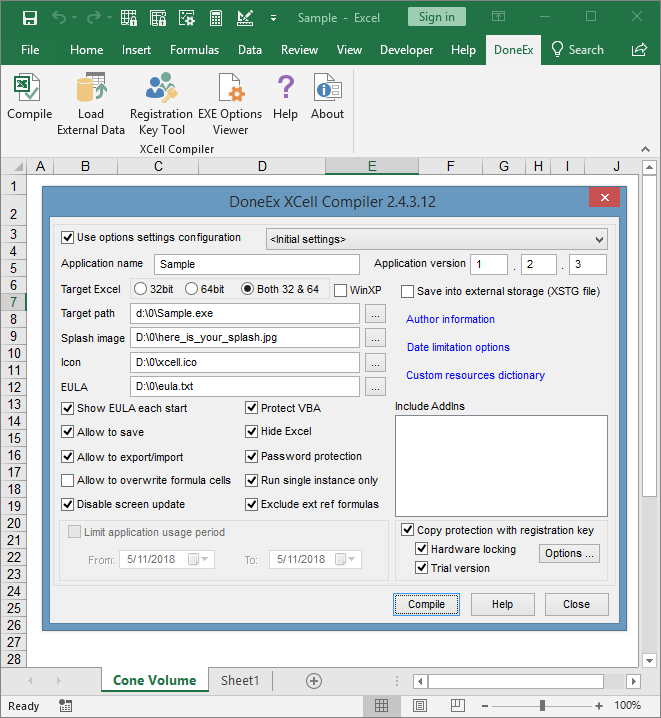The width and height of the screenshot is (661, 718).
Task: Click the Options ... button
Action: pyautogui.click(x=569, y=553)
